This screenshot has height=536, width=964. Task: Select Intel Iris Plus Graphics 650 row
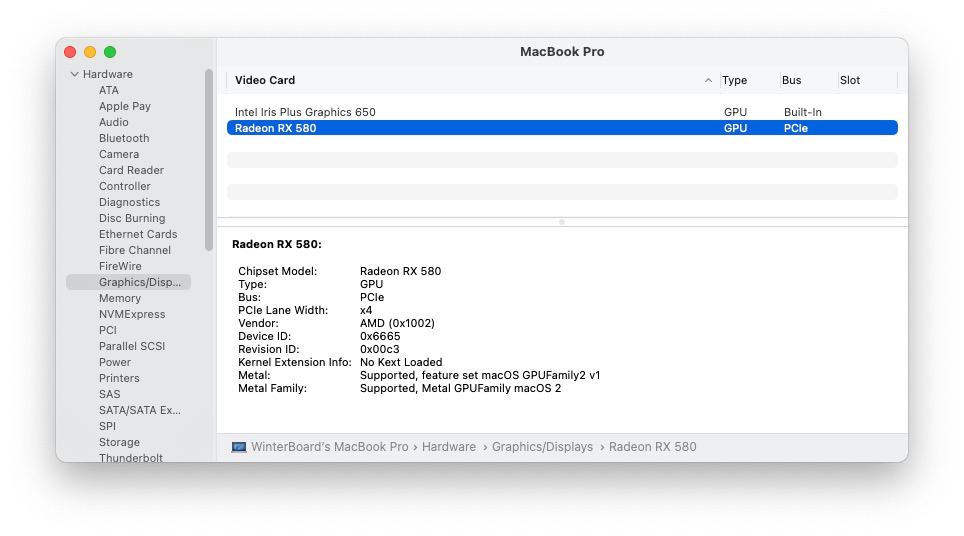(562, 112)
